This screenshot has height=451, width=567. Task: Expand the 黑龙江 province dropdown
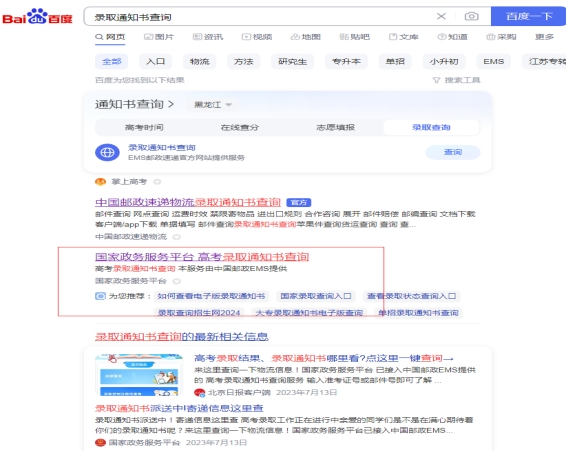[213, 105]
